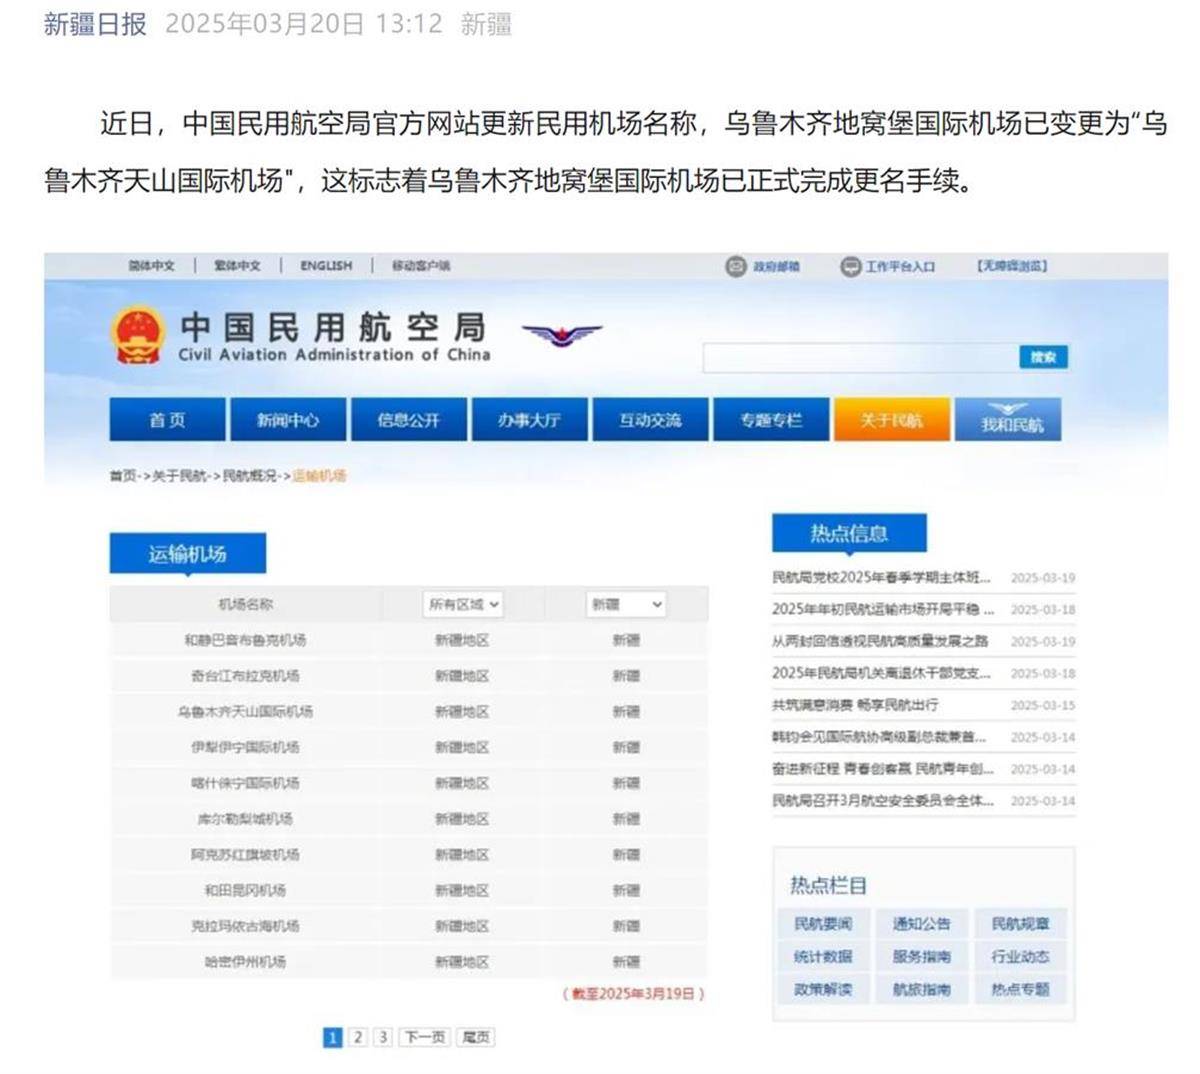Open the 服务指南 hot column
This screenshot has width=1200, height=1074.
[x=922, y=957]
